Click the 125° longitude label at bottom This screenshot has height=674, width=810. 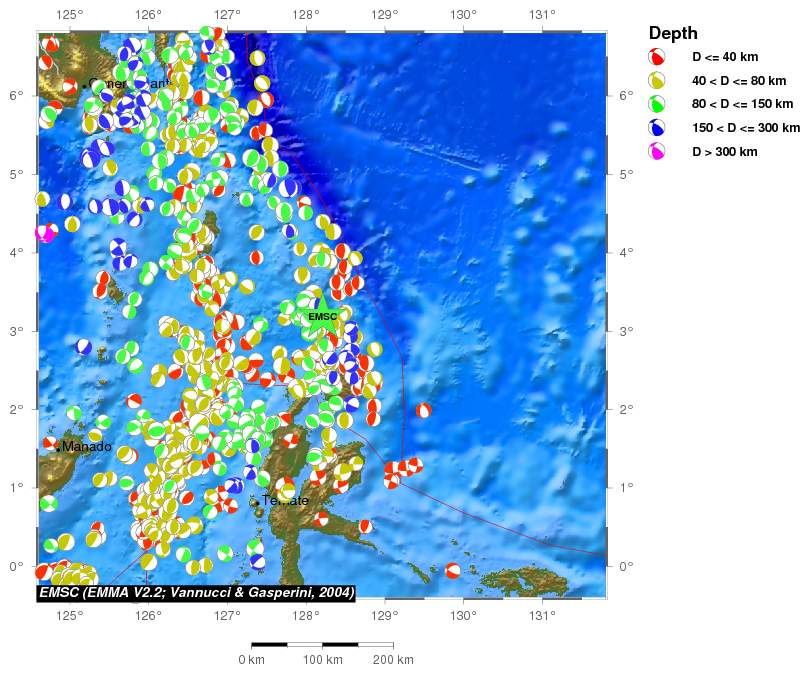tap(69, 615)
